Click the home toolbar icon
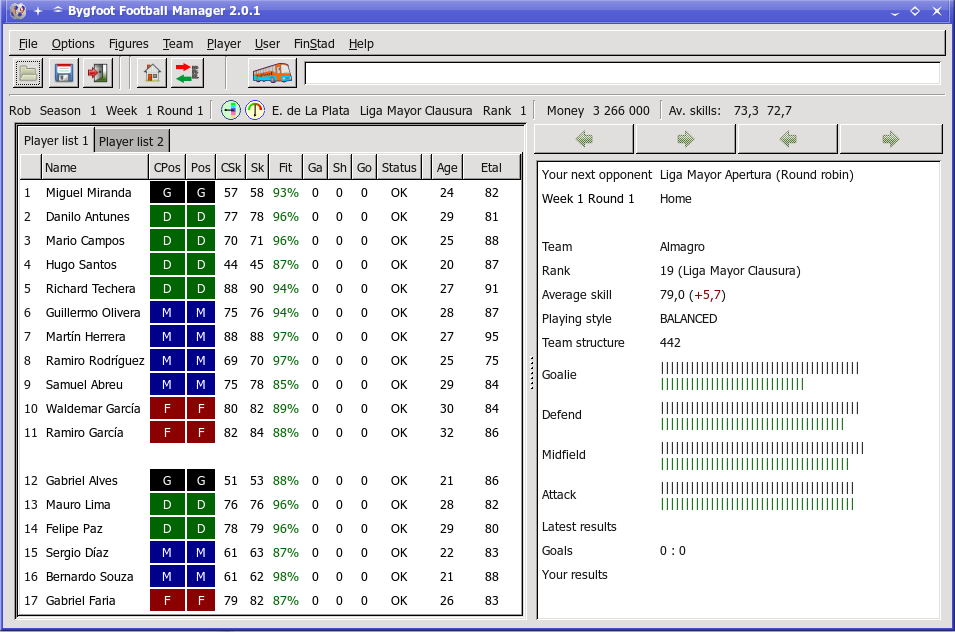 (x=152, y=74)
